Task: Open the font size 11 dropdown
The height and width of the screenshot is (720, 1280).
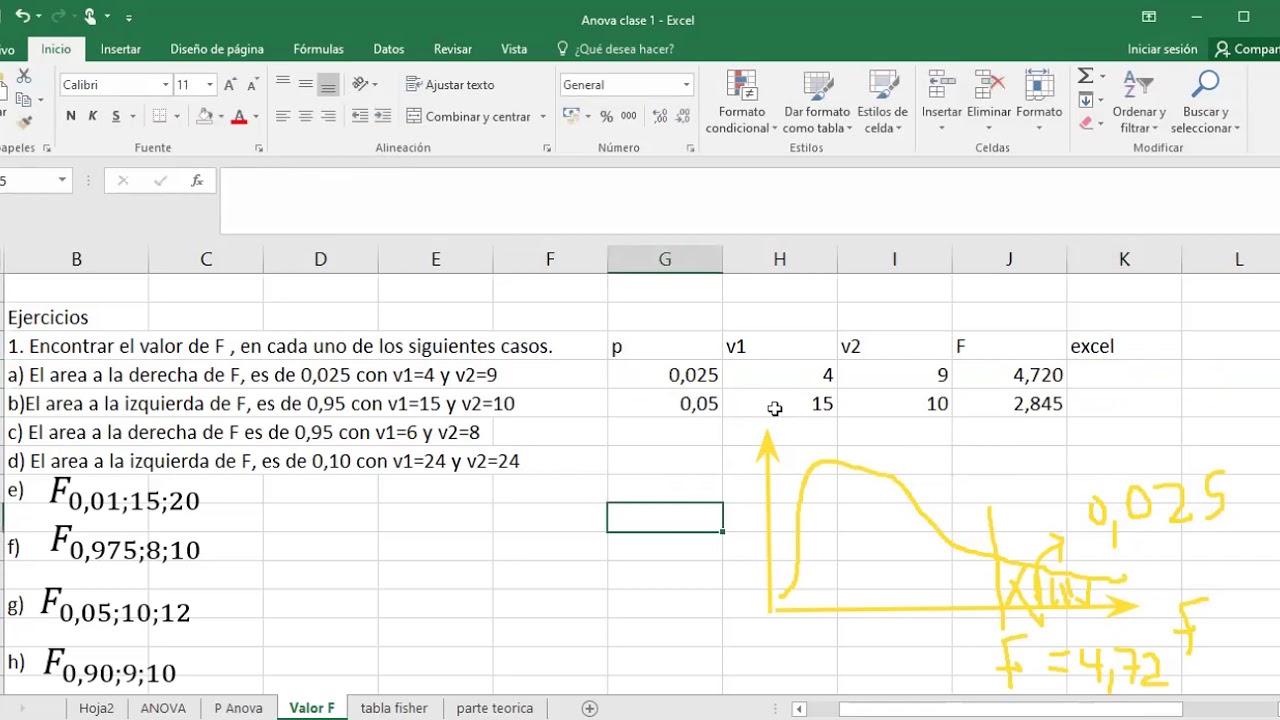Action: (210, 85)
